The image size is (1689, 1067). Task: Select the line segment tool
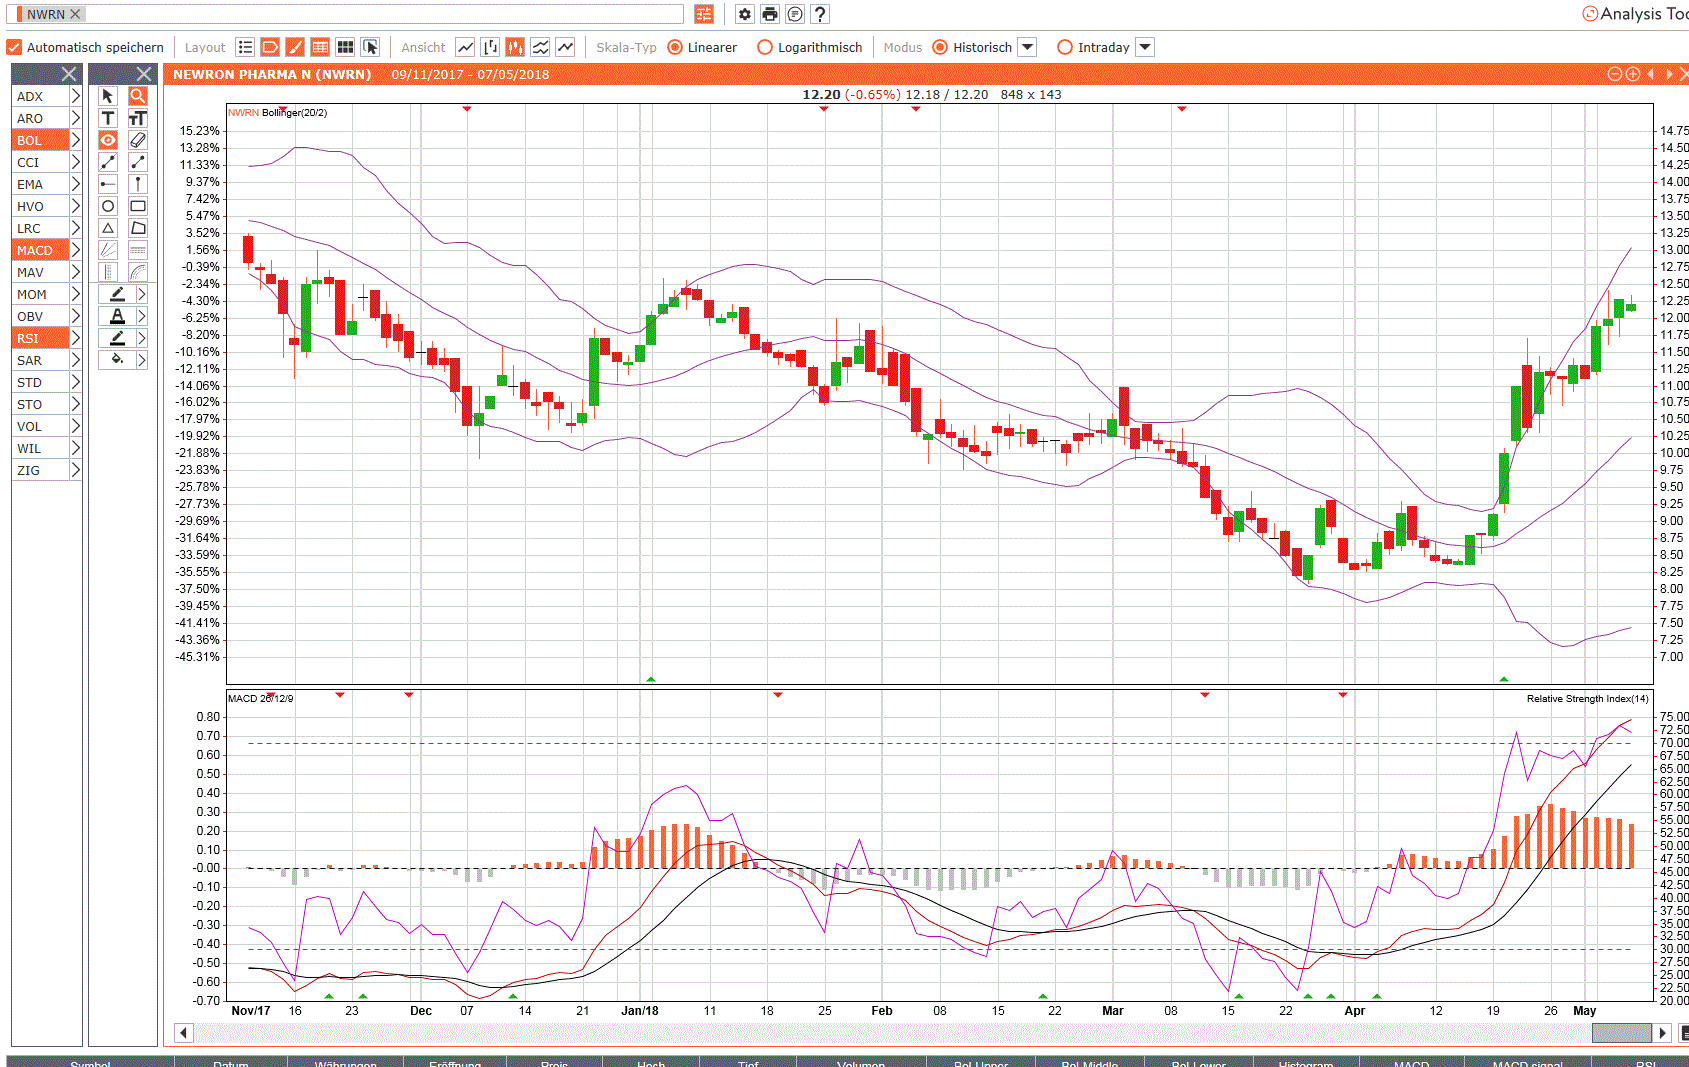pos(138,162)
